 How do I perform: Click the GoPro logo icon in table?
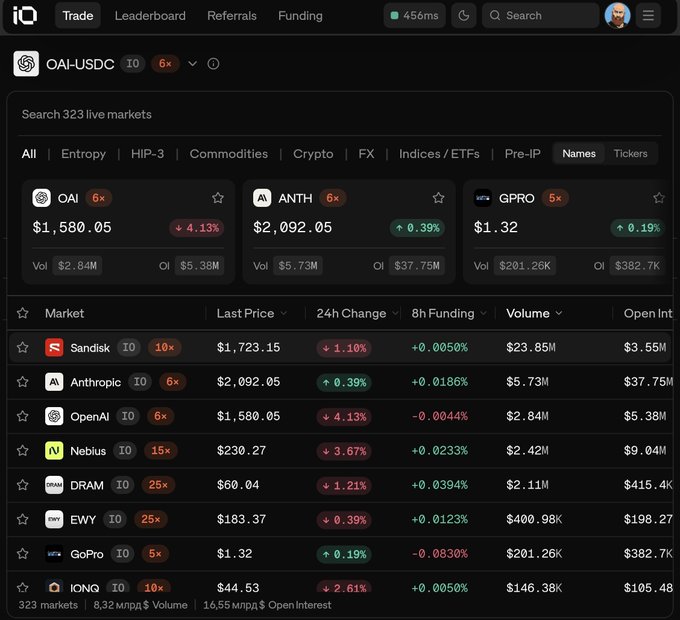pyautogui.click(x=54, y=554)
